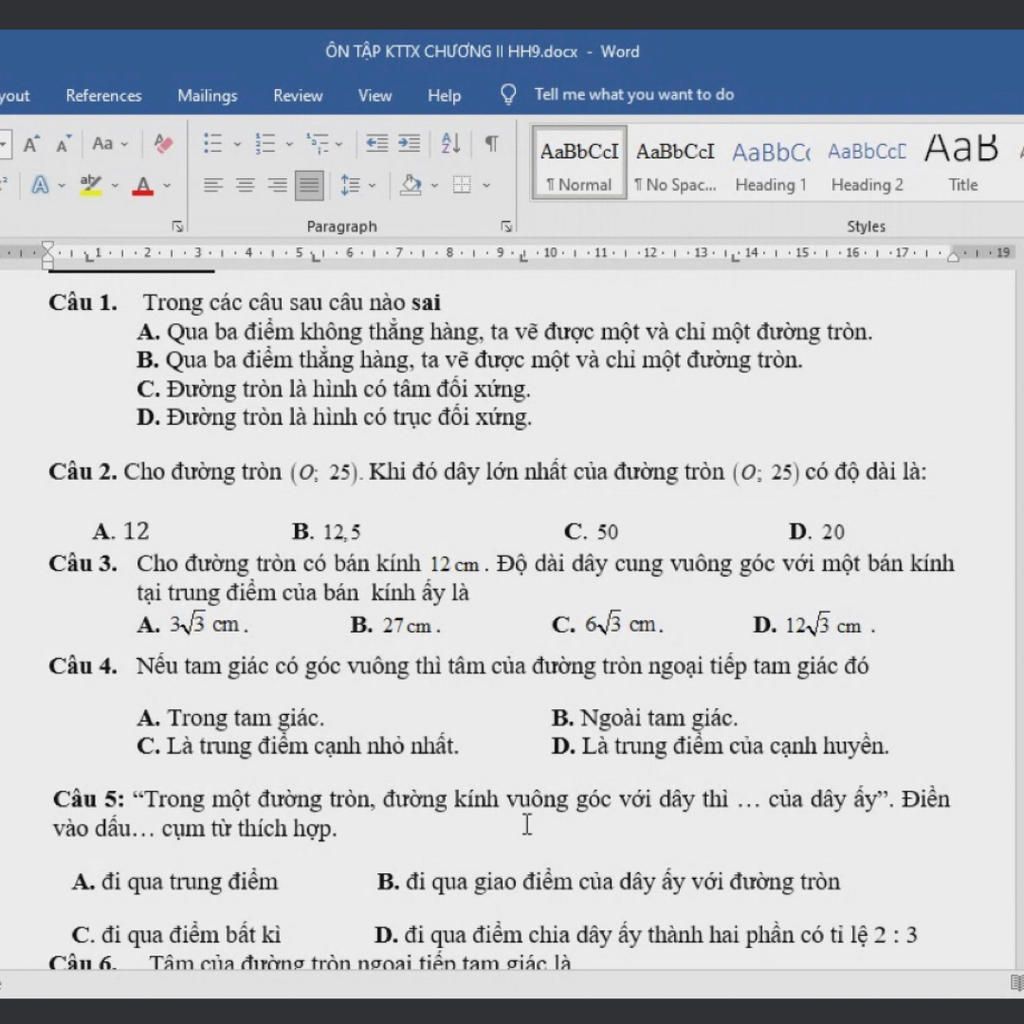This screenshot has height=1024, width=1024.
Task: Toggle Center paragraph alignment
Action: (x=245, y=185)
